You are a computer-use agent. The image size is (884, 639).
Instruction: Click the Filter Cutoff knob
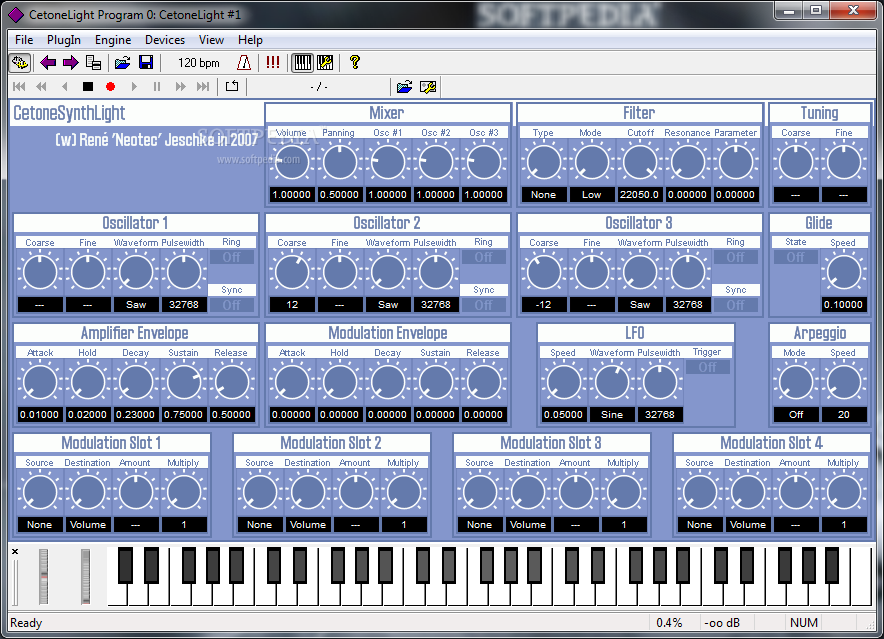coord(640,162)
